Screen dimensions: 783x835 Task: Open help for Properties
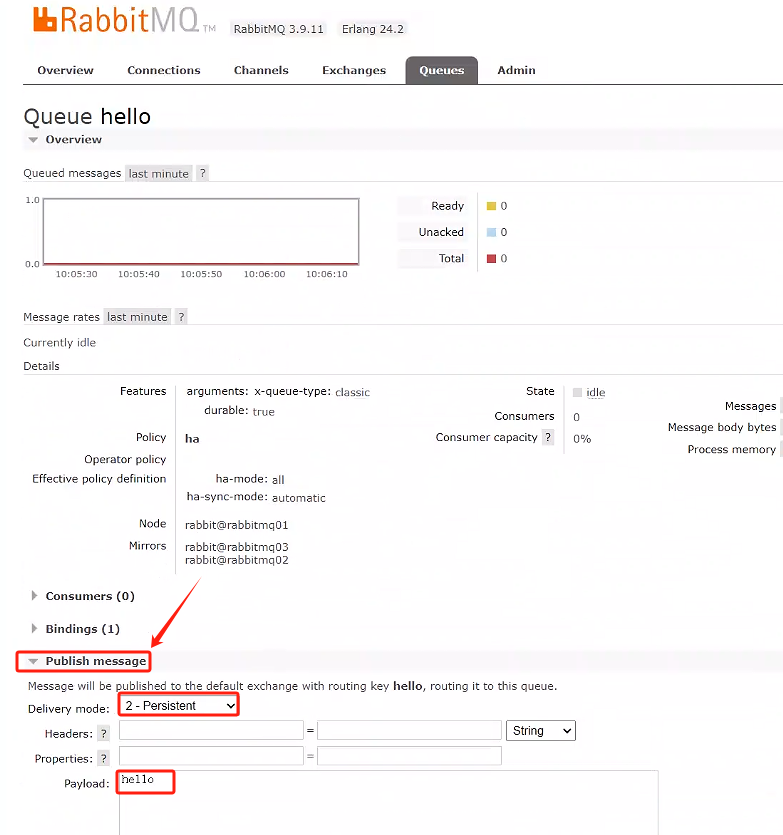tap(103, 758)
